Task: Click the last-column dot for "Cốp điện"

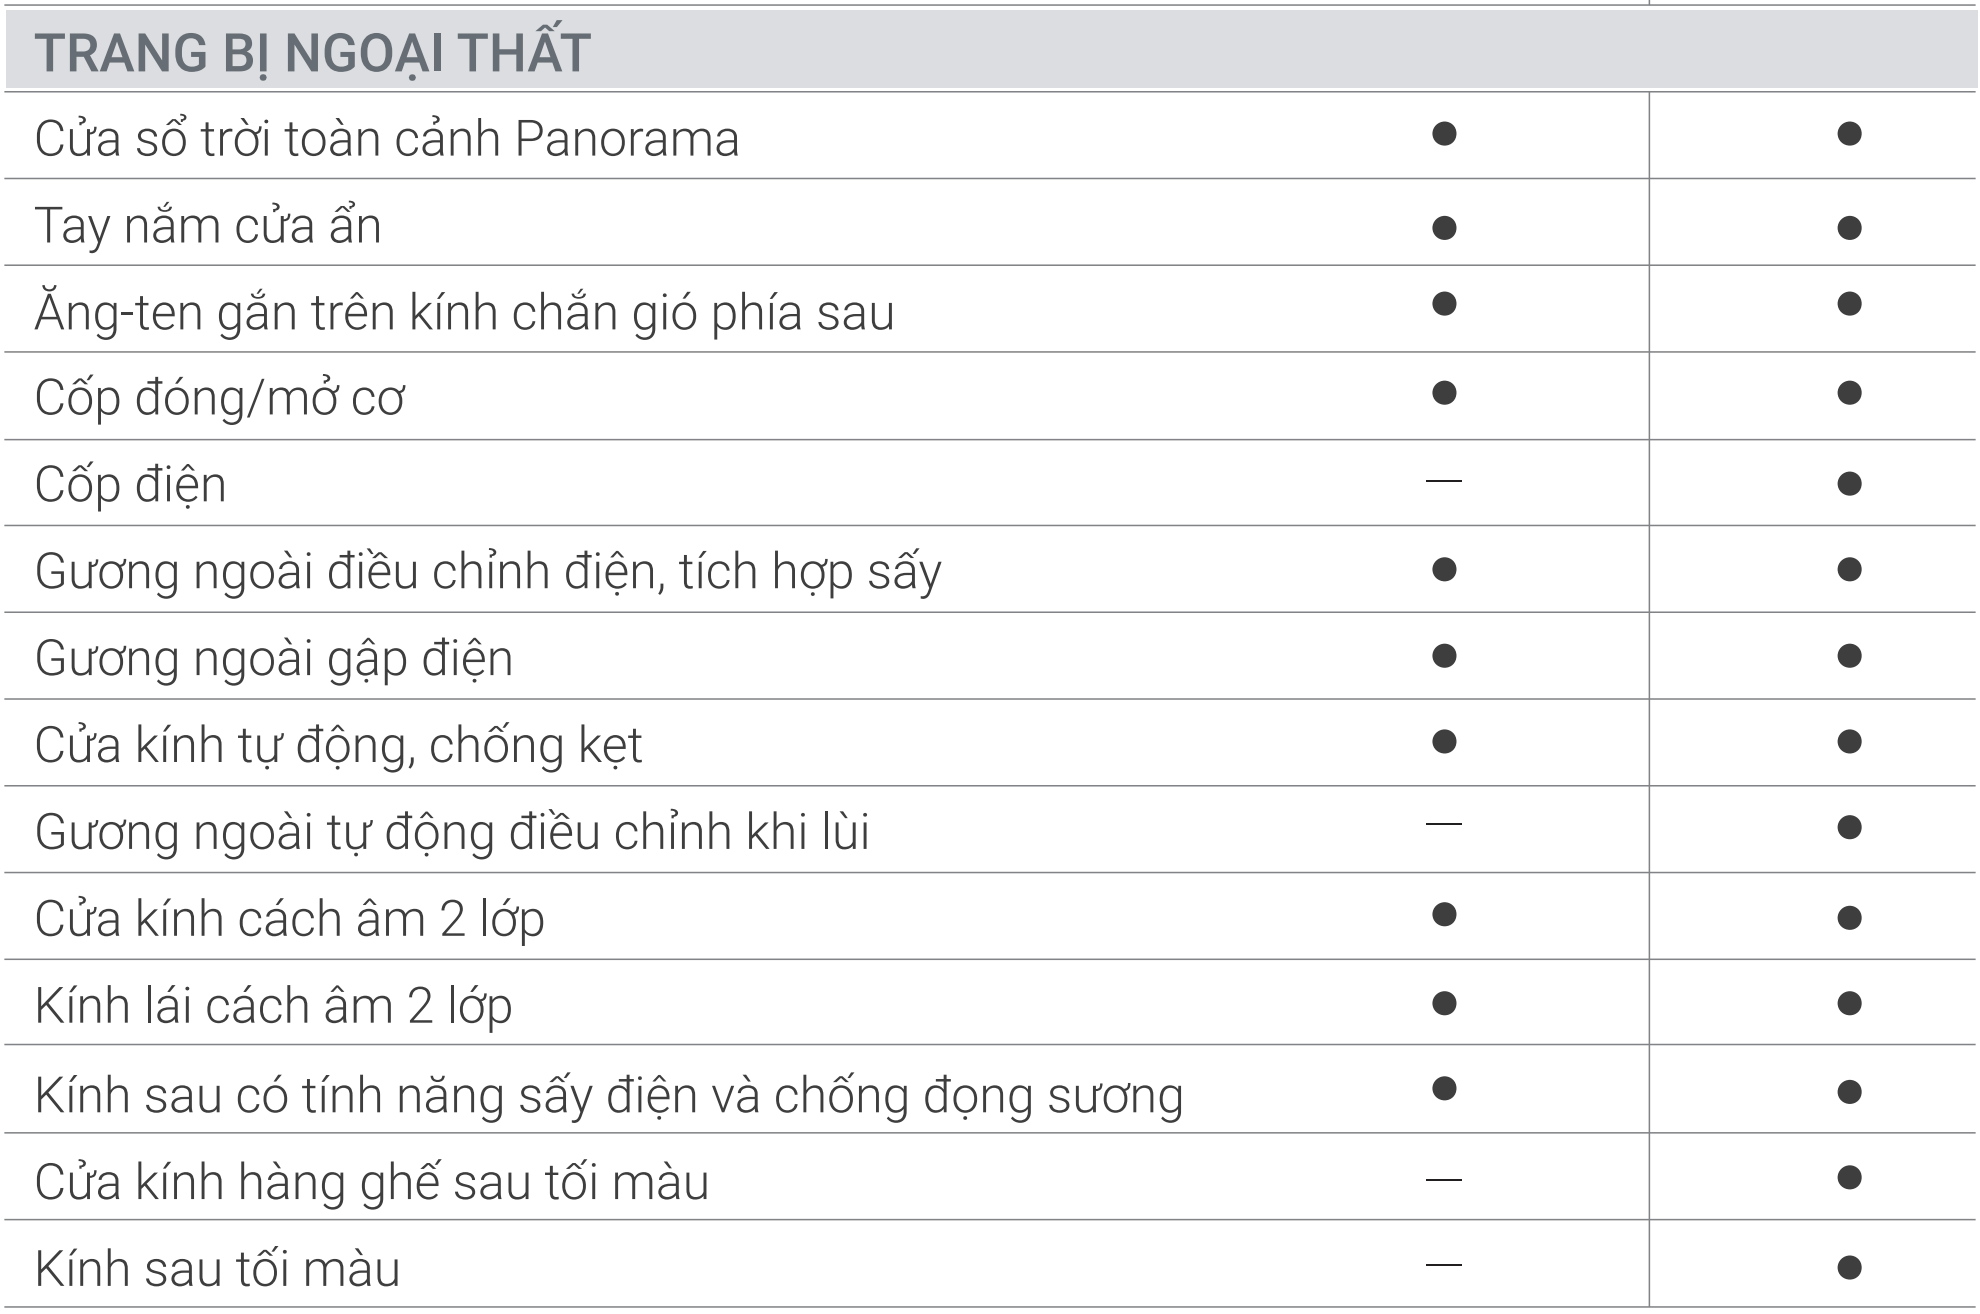Action: pyautogui.click(x=1849, y=484)
